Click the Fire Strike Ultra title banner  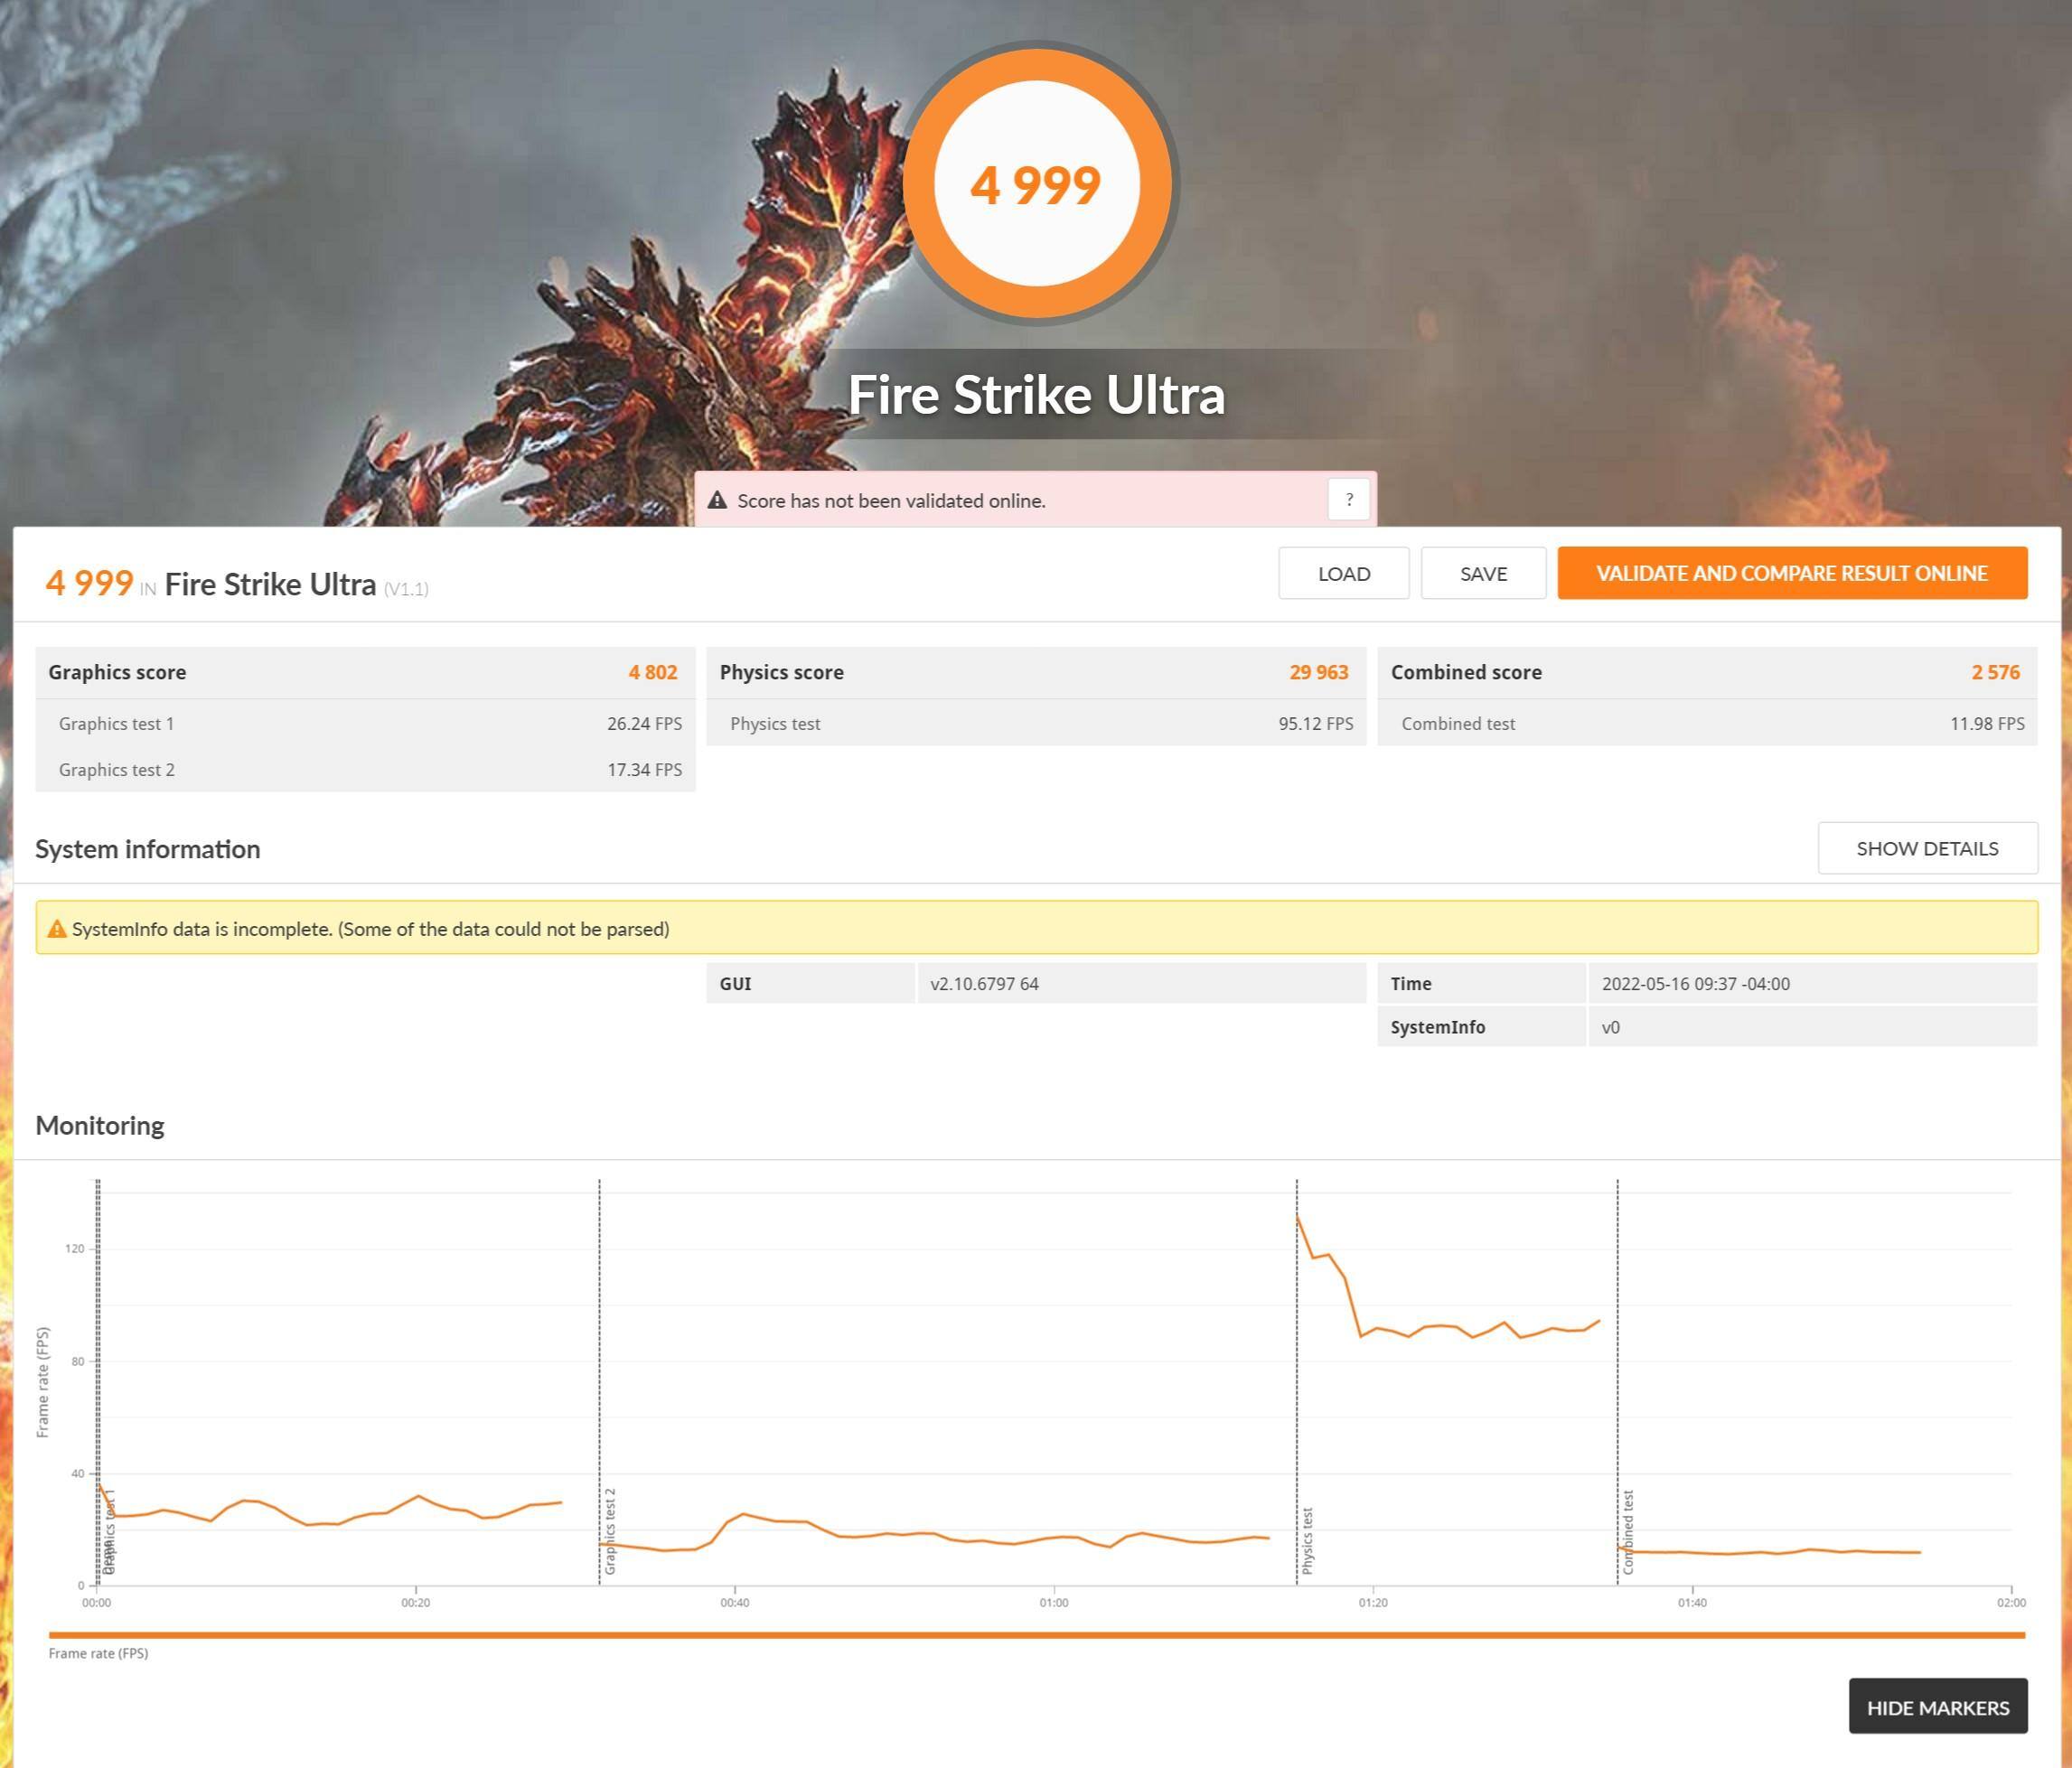(x=1036, y=394)
